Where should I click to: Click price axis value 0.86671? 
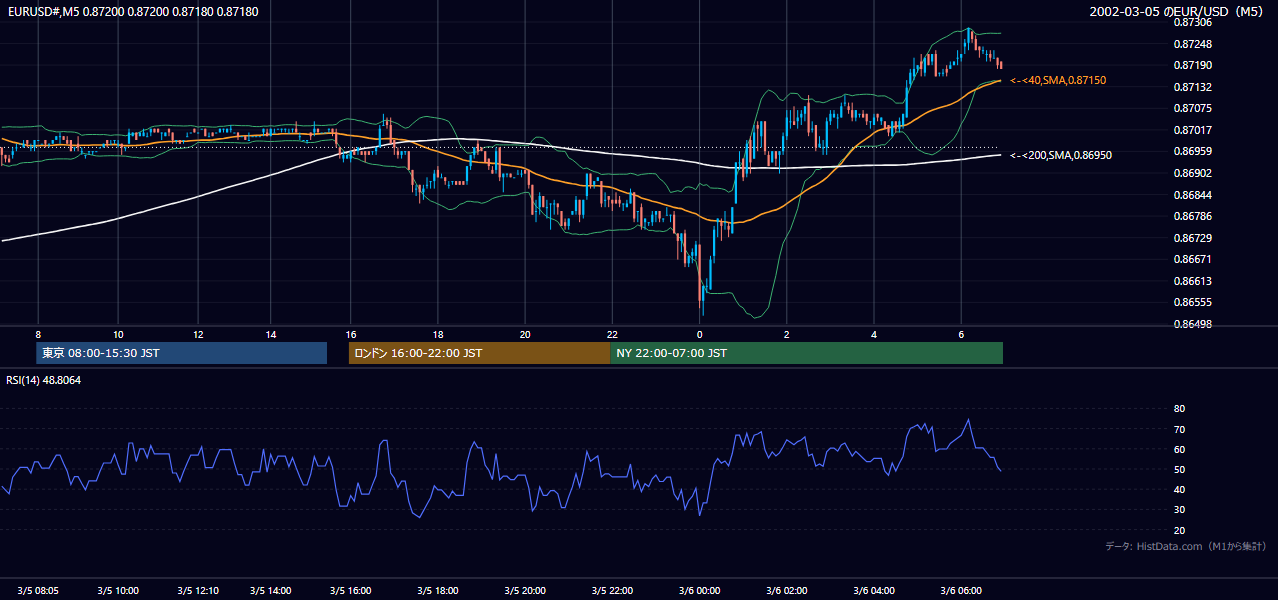tap(1192, 259)
